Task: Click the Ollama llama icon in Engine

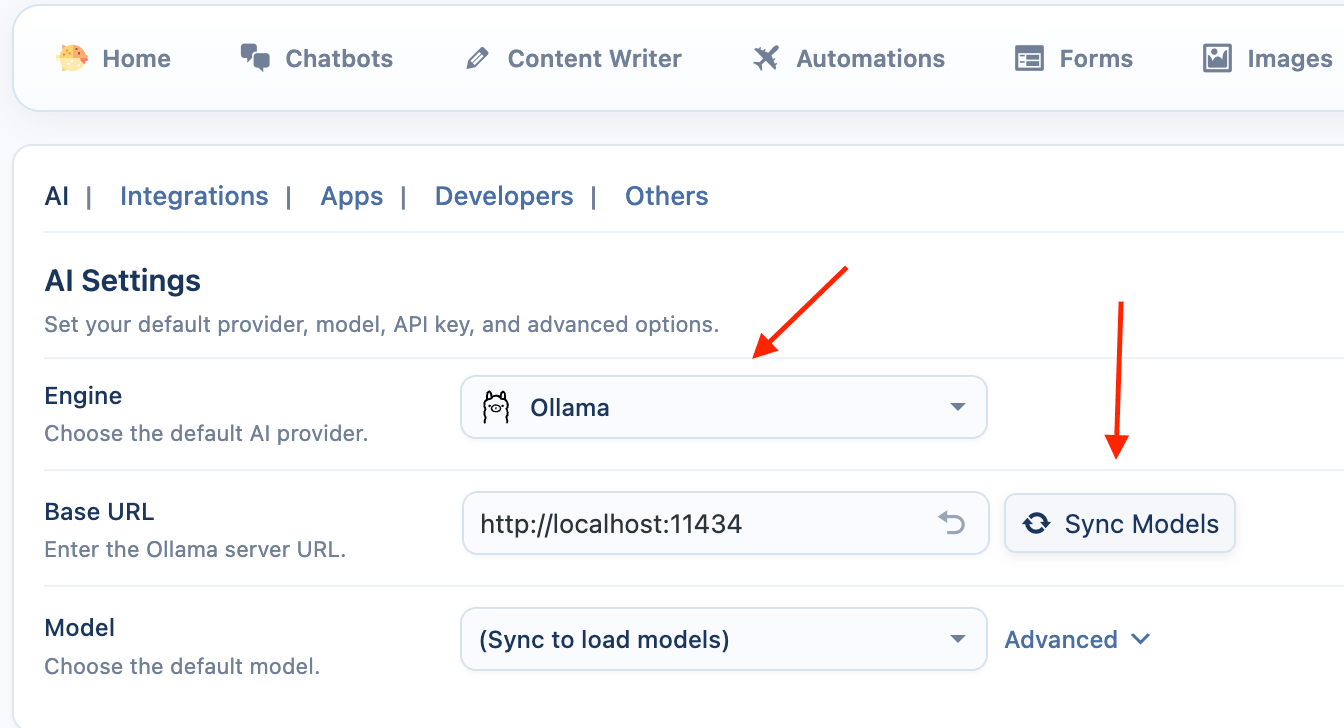Action: coord(496,407)
